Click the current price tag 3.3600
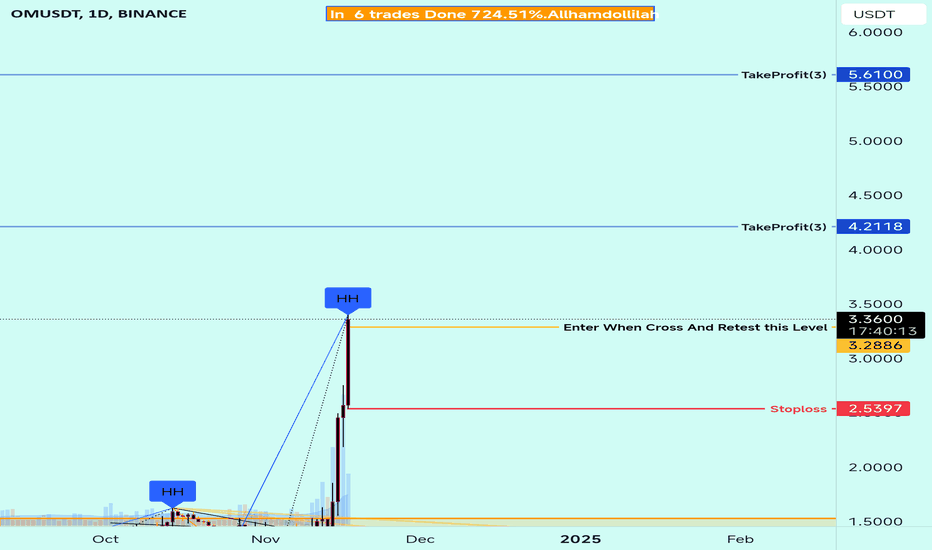The width and height of the screenshot is (932, 550). pyautogui.click(x=880, y=325)
